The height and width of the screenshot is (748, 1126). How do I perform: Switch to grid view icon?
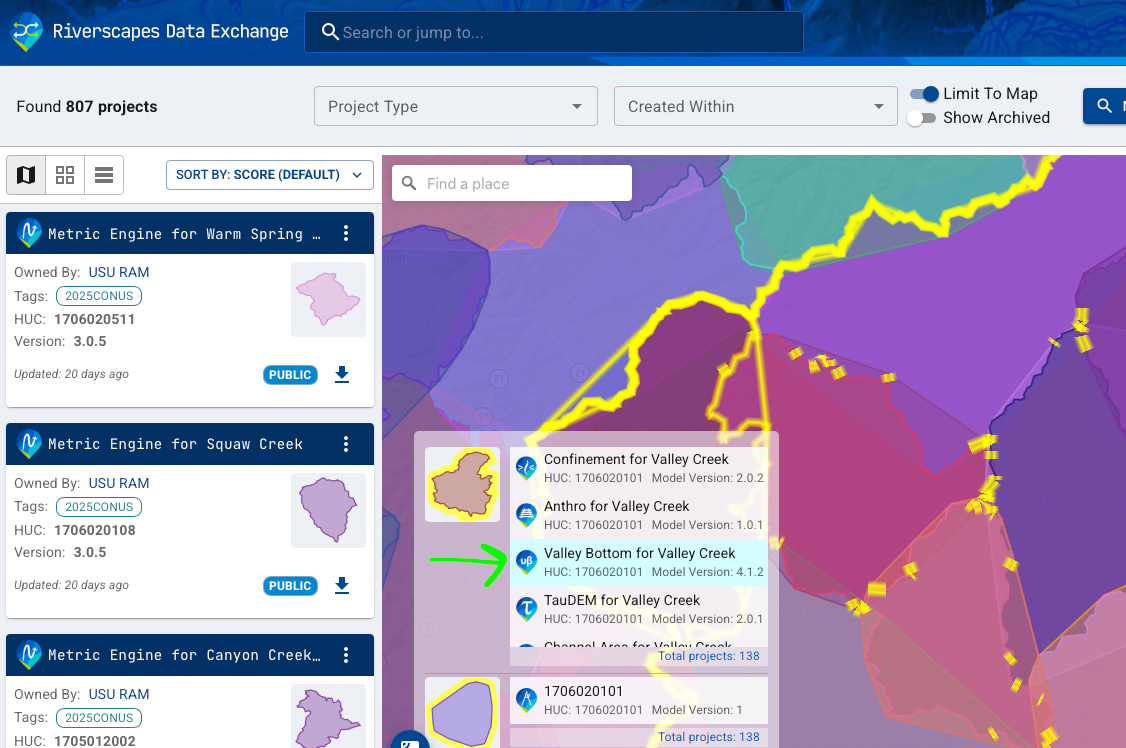(x=65, y=174)
